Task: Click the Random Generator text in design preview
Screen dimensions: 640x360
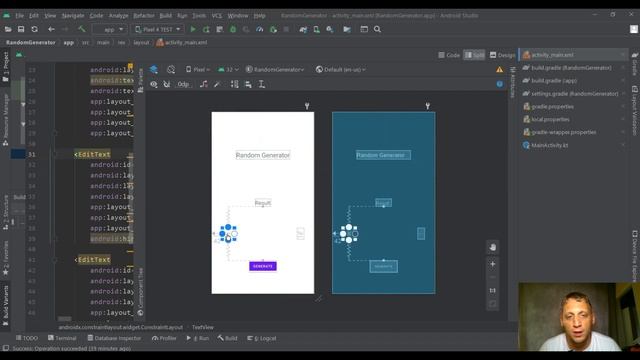Action: [263, 155]
